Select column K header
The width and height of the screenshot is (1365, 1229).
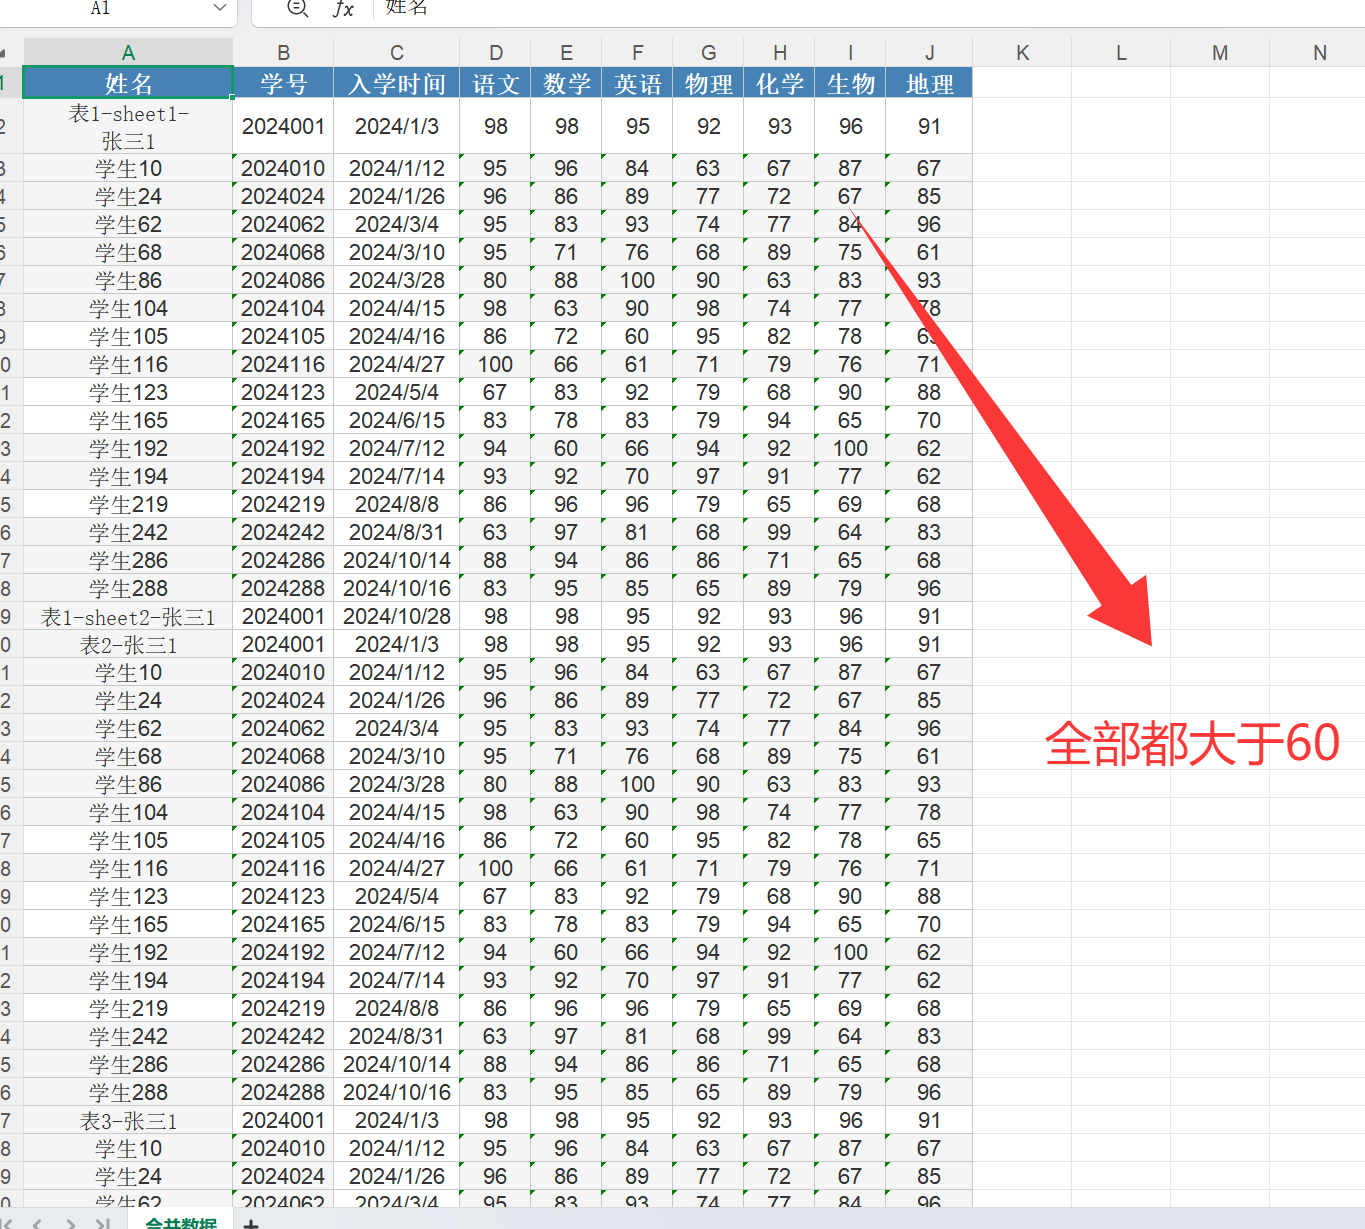[1022, 53]
